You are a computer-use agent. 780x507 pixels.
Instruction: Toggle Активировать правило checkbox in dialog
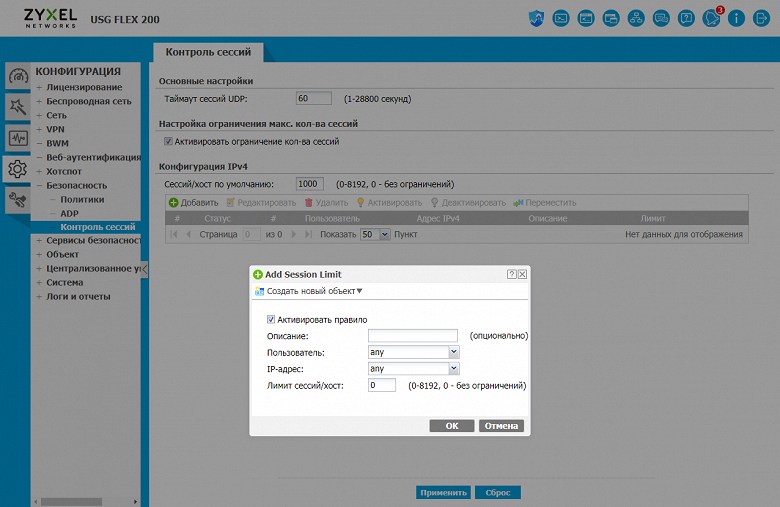coord(271,319)
